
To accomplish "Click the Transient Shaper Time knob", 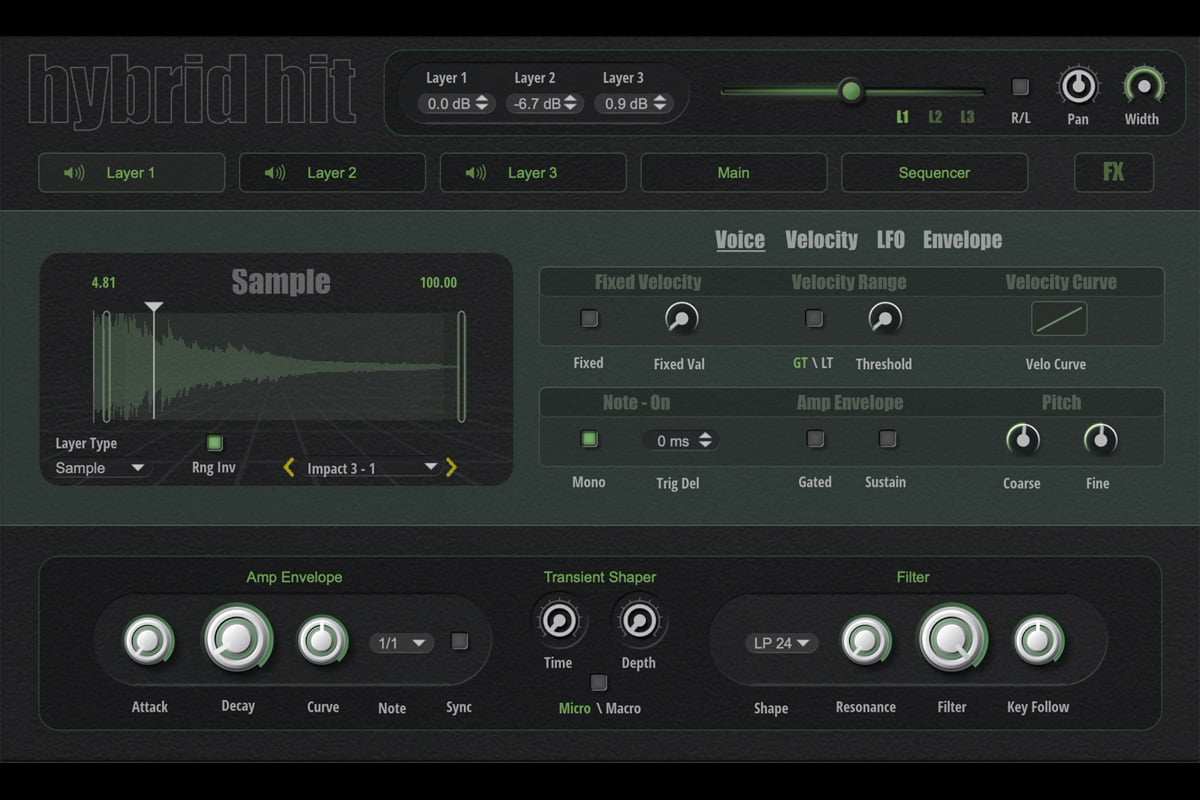I will (x=558, y=621).
